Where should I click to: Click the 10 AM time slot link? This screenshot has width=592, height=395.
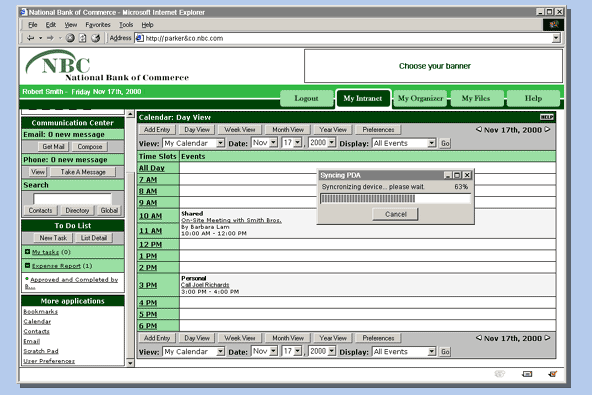tap(151, 216)
